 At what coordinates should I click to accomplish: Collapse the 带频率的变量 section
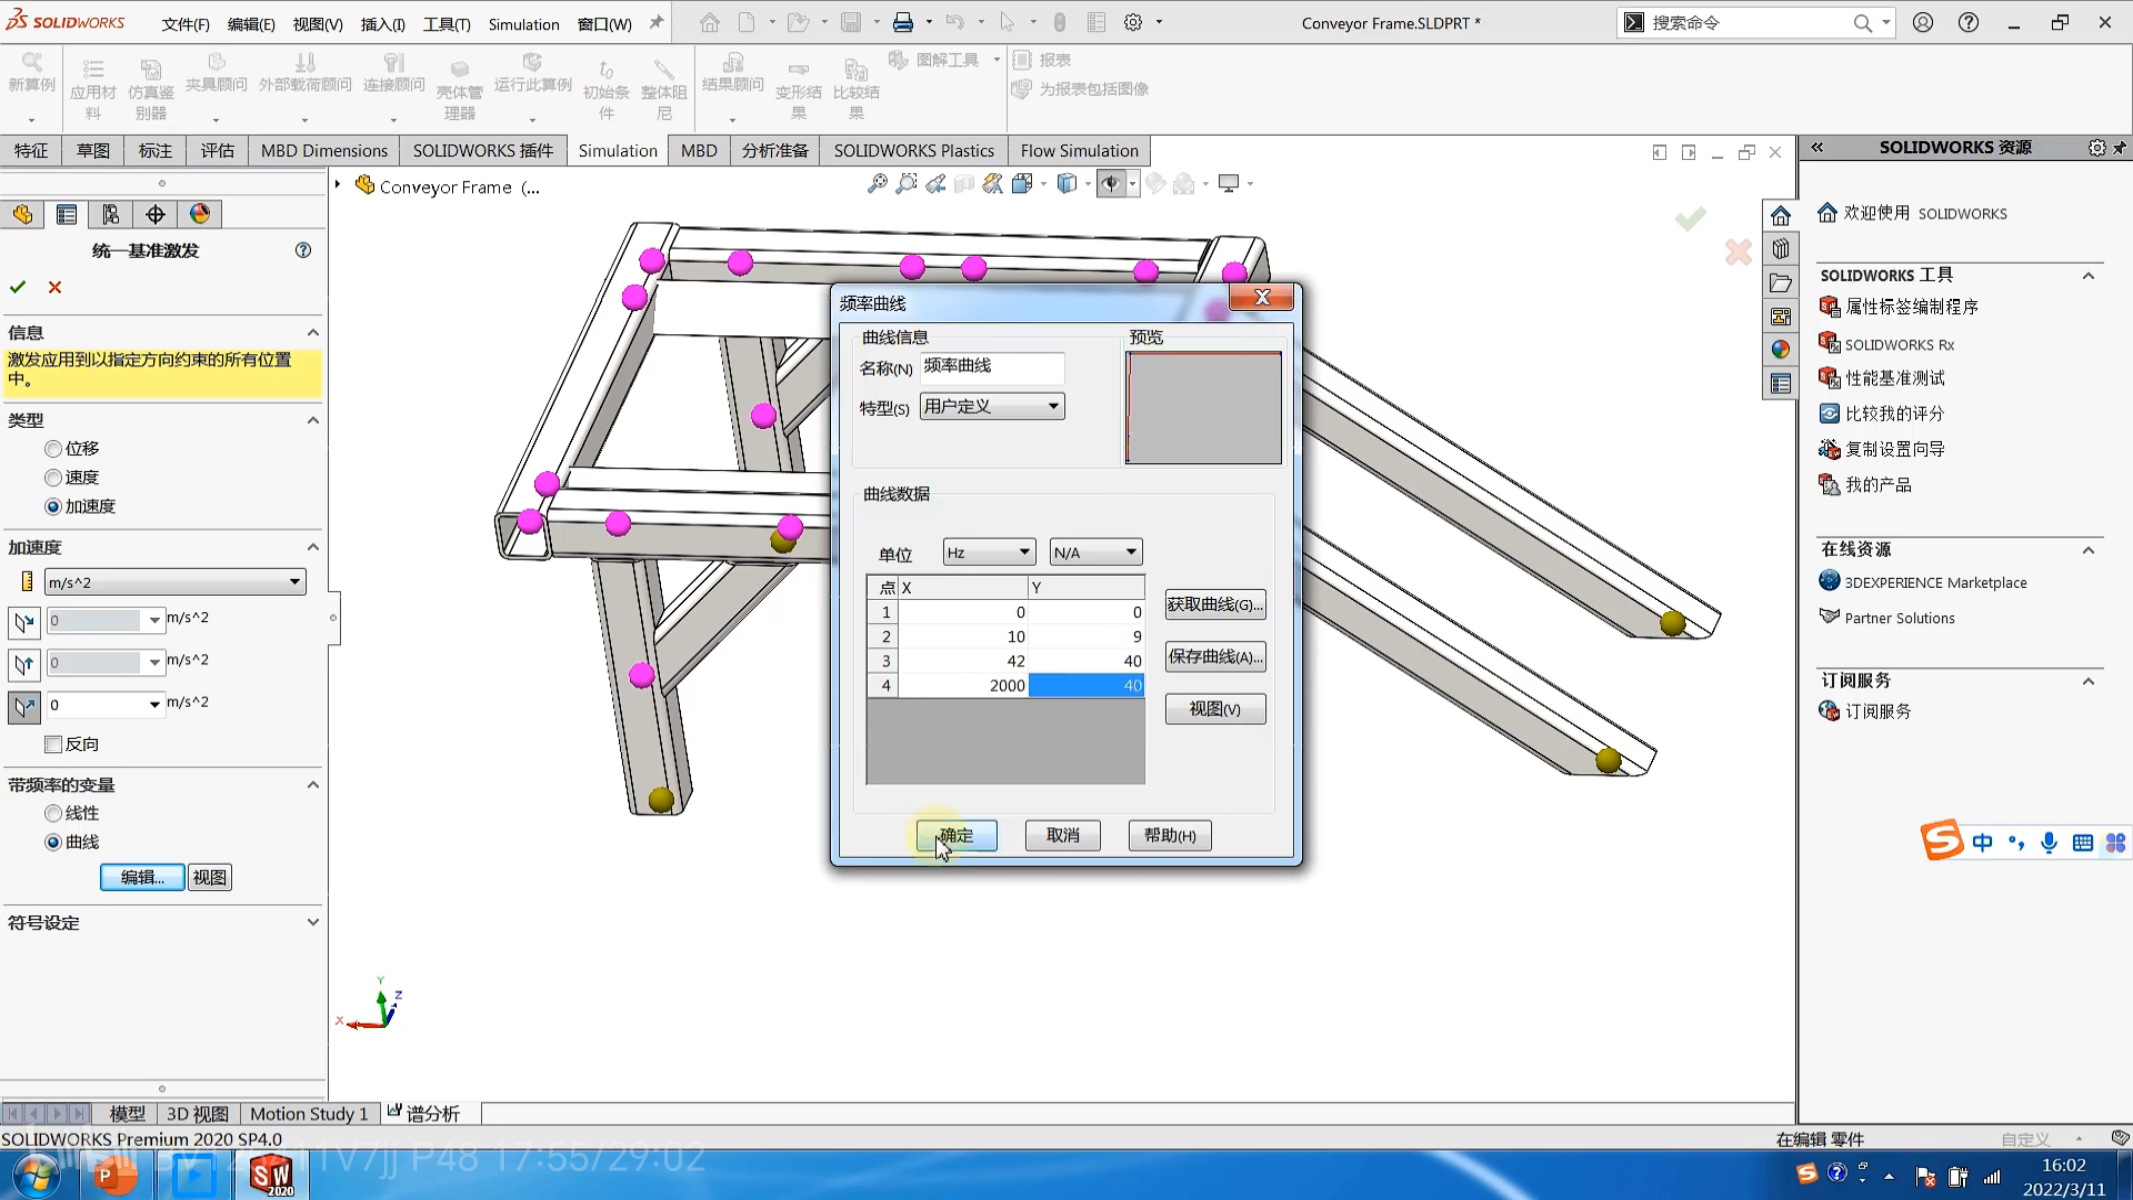click(313, 785)
